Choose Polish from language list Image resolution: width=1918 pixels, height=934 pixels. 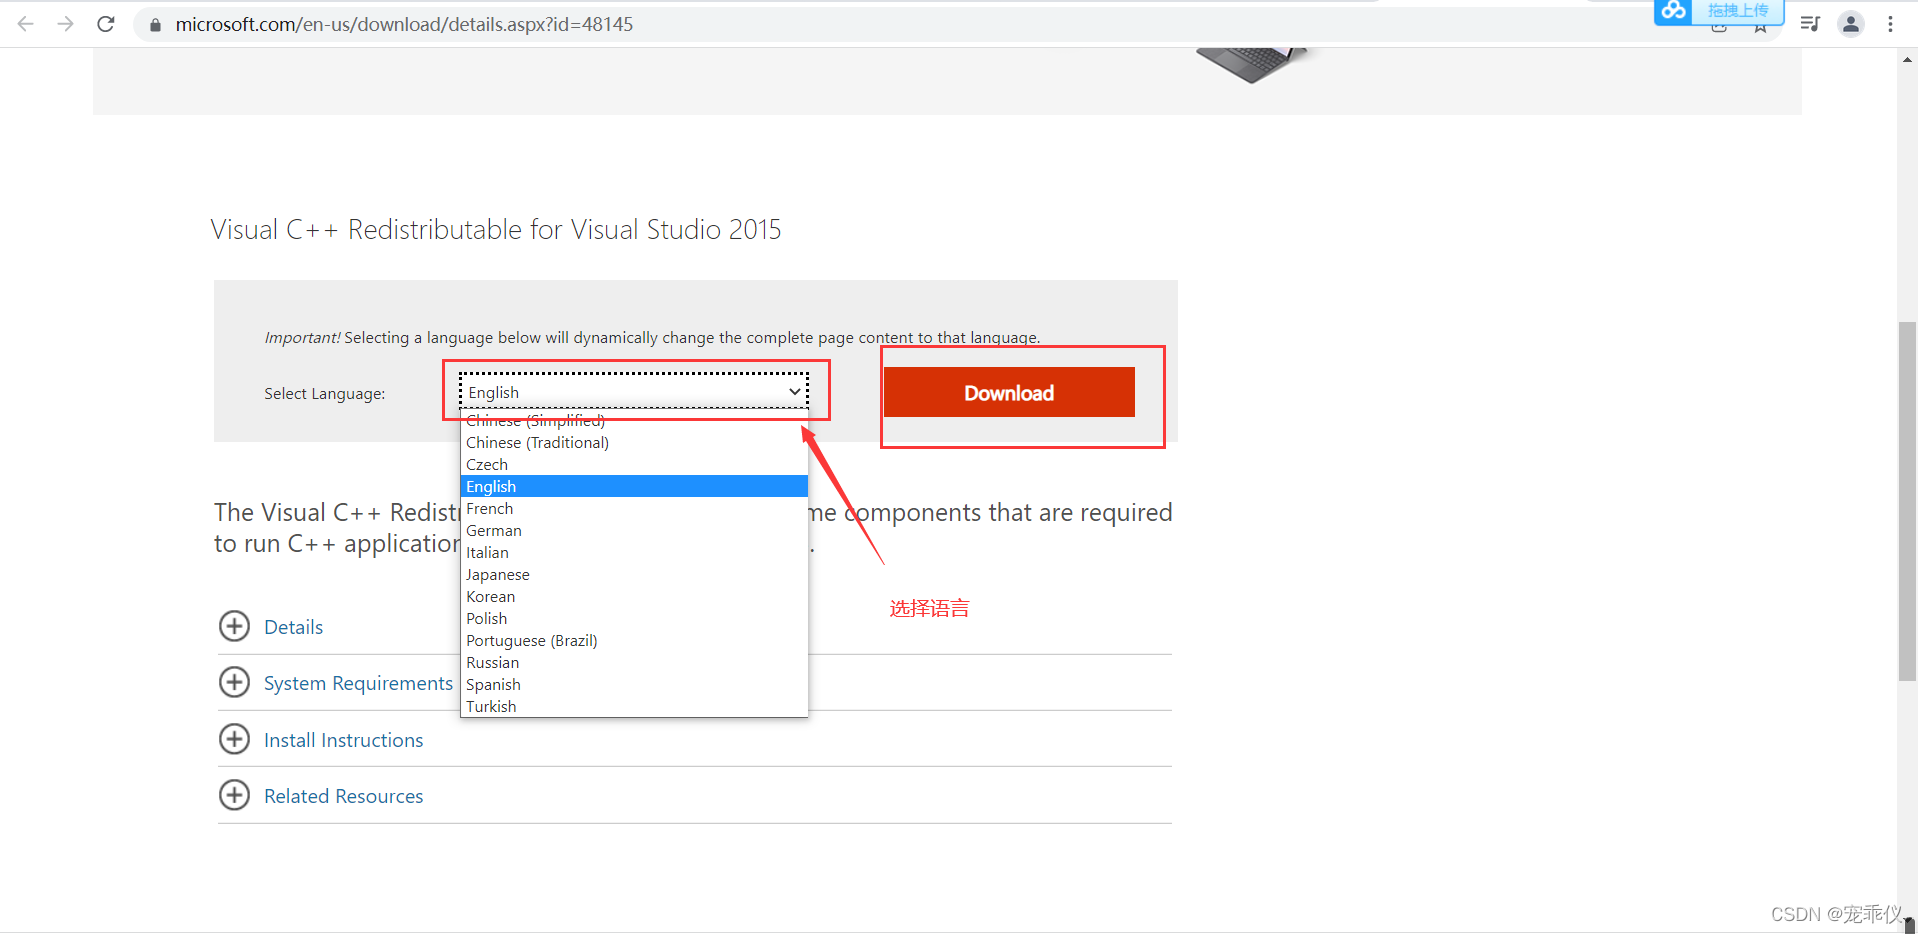tap(634, 618)
